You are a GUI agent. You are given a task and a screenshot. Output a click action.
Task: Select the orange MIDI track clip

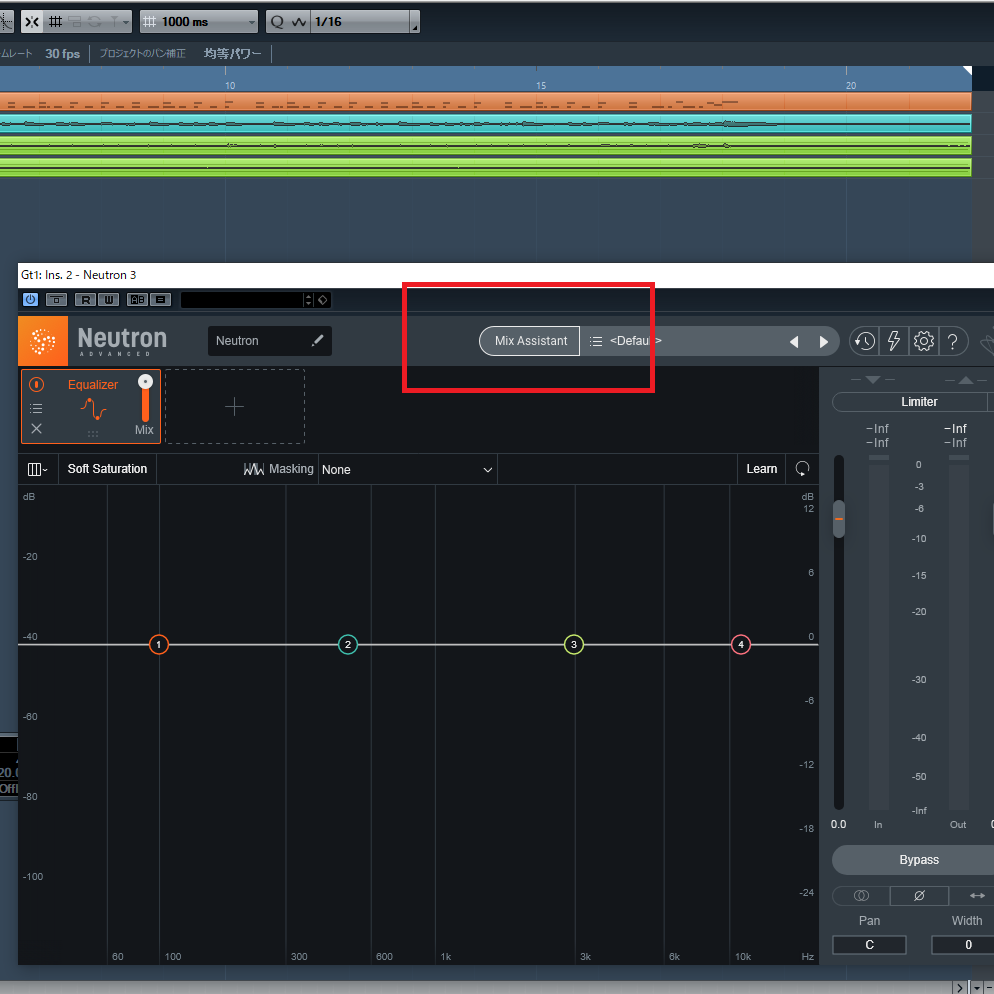click(x=485, y=102)
